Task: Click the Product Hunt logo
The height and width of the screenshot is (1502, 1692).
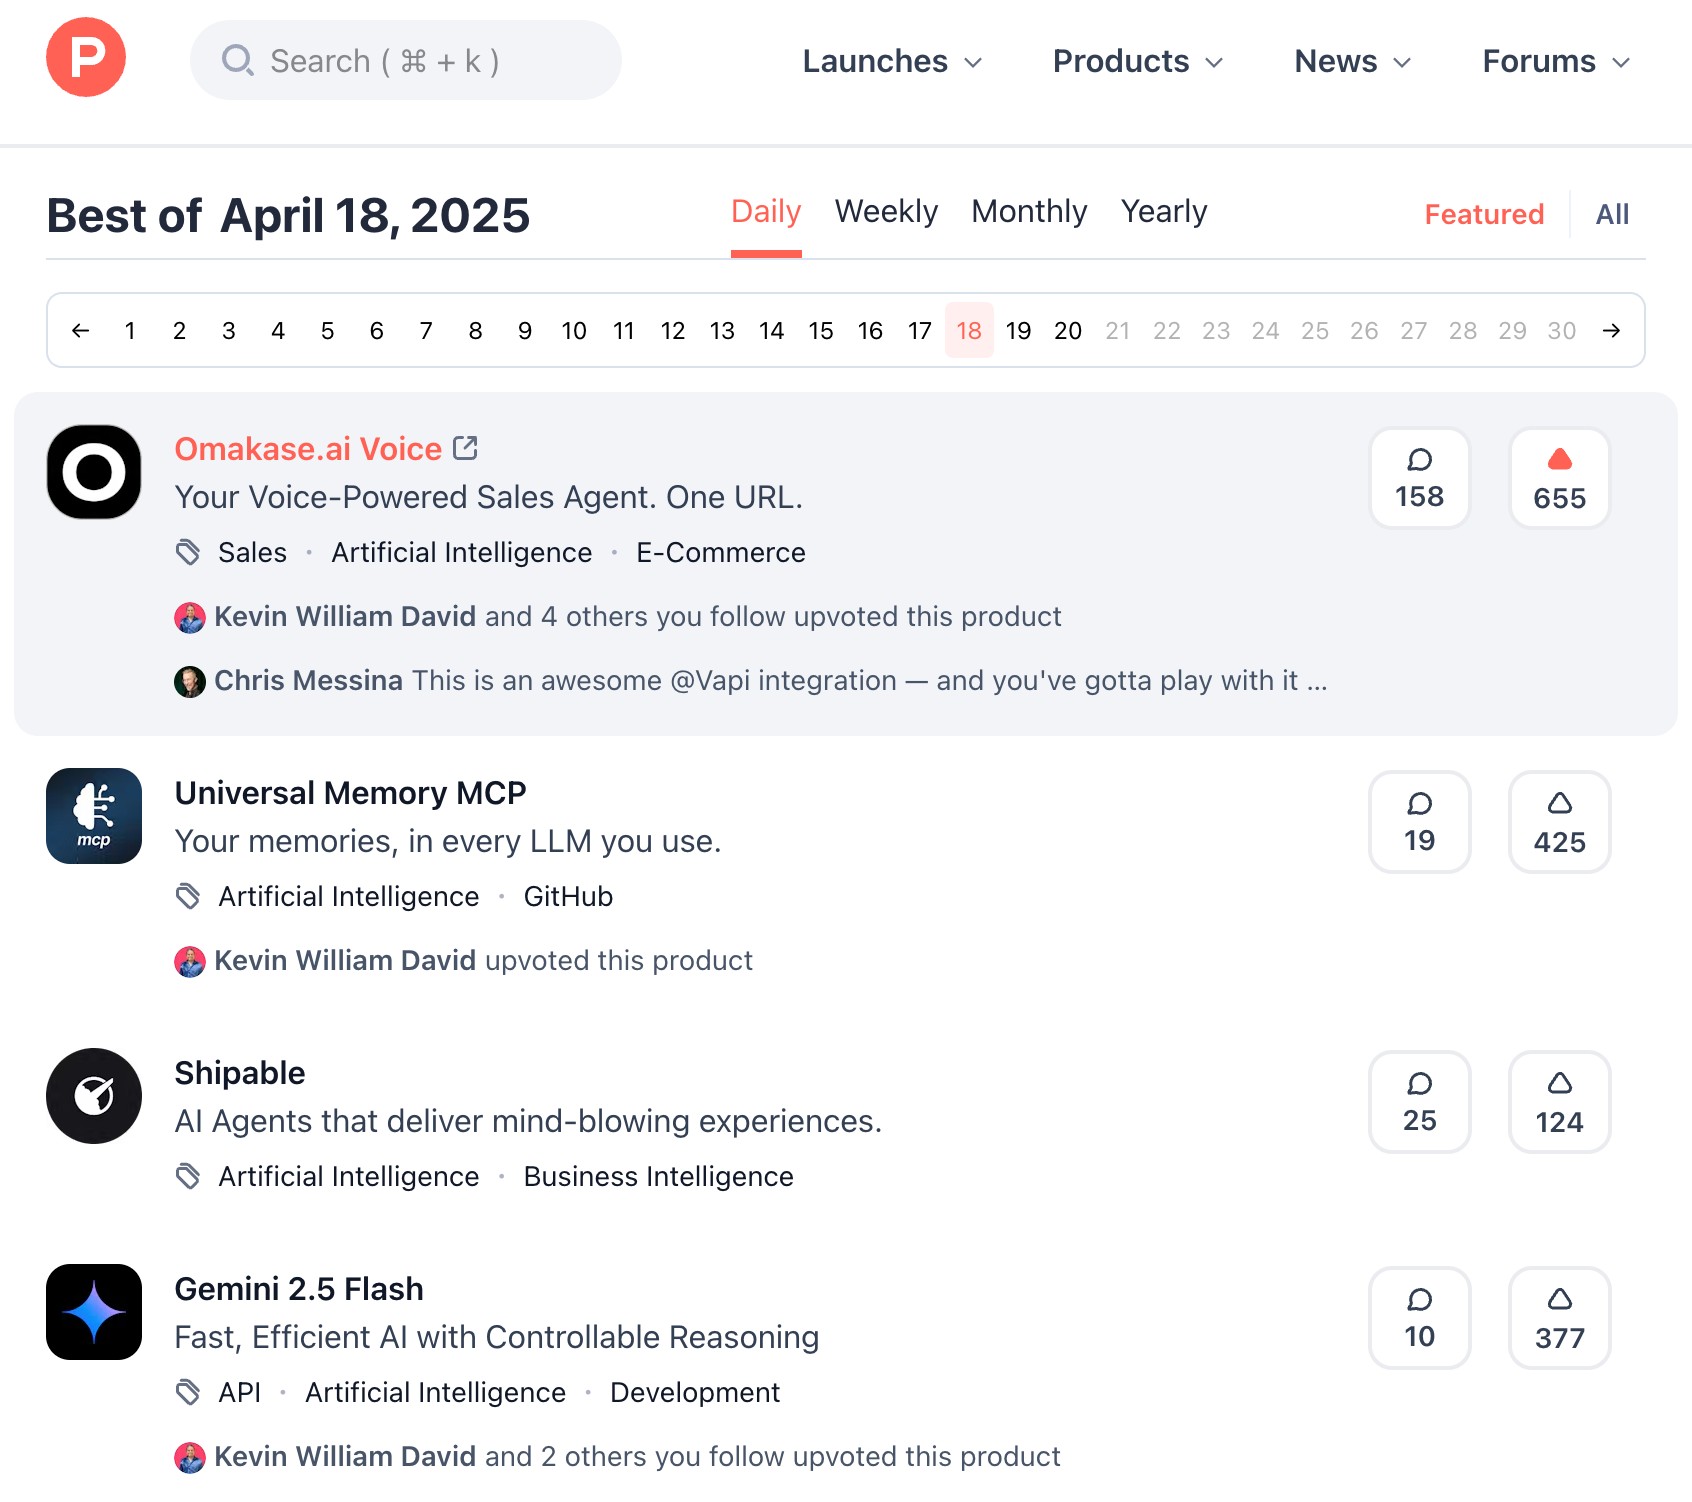Action: 86,57
